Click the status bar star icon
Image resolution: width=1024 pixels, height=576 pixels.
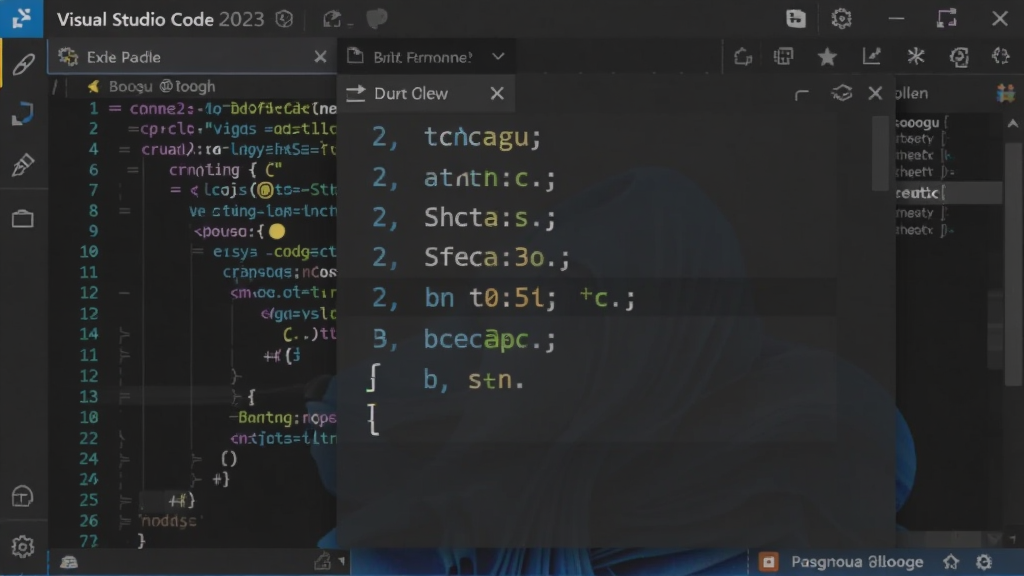click(951, 562)
